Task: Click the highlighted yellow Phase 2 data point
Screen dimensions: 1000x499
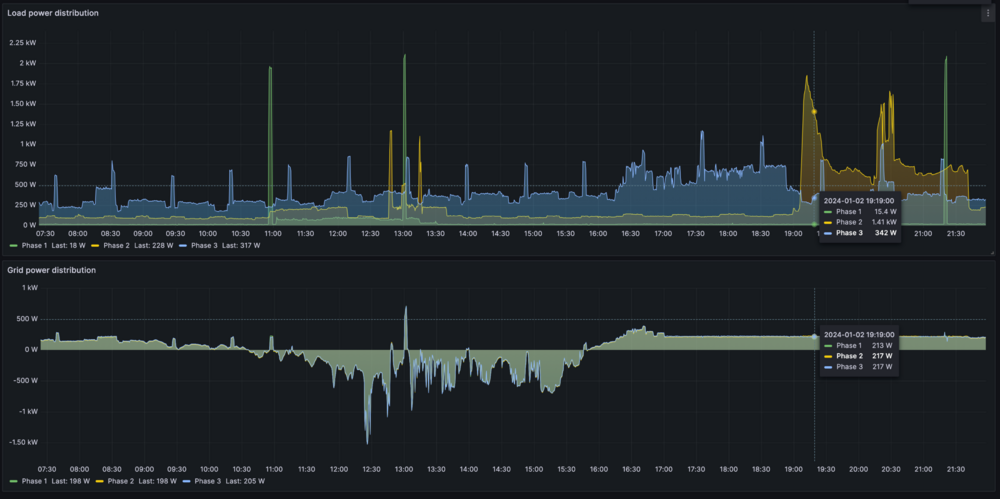Action: (x=814, y=111)
